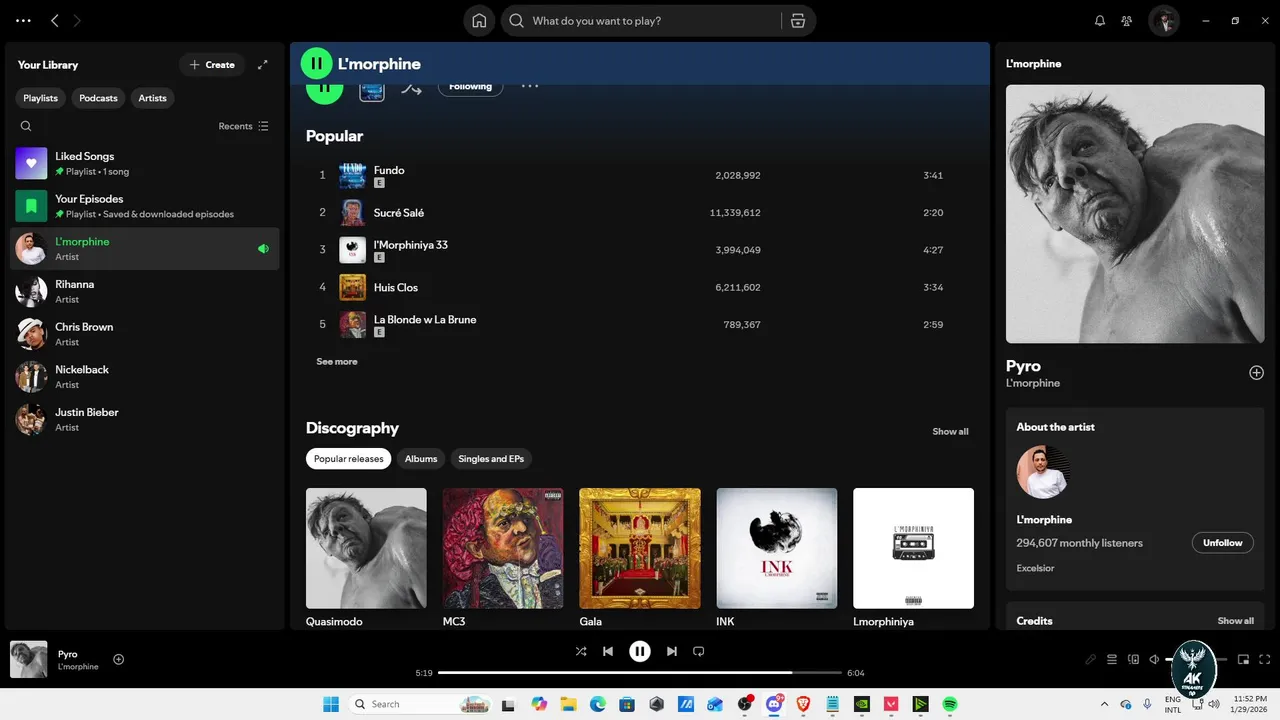The width and height of the screenshot is (1280, 720).
Task: Play the track Fundo
Action: (640, 175)
